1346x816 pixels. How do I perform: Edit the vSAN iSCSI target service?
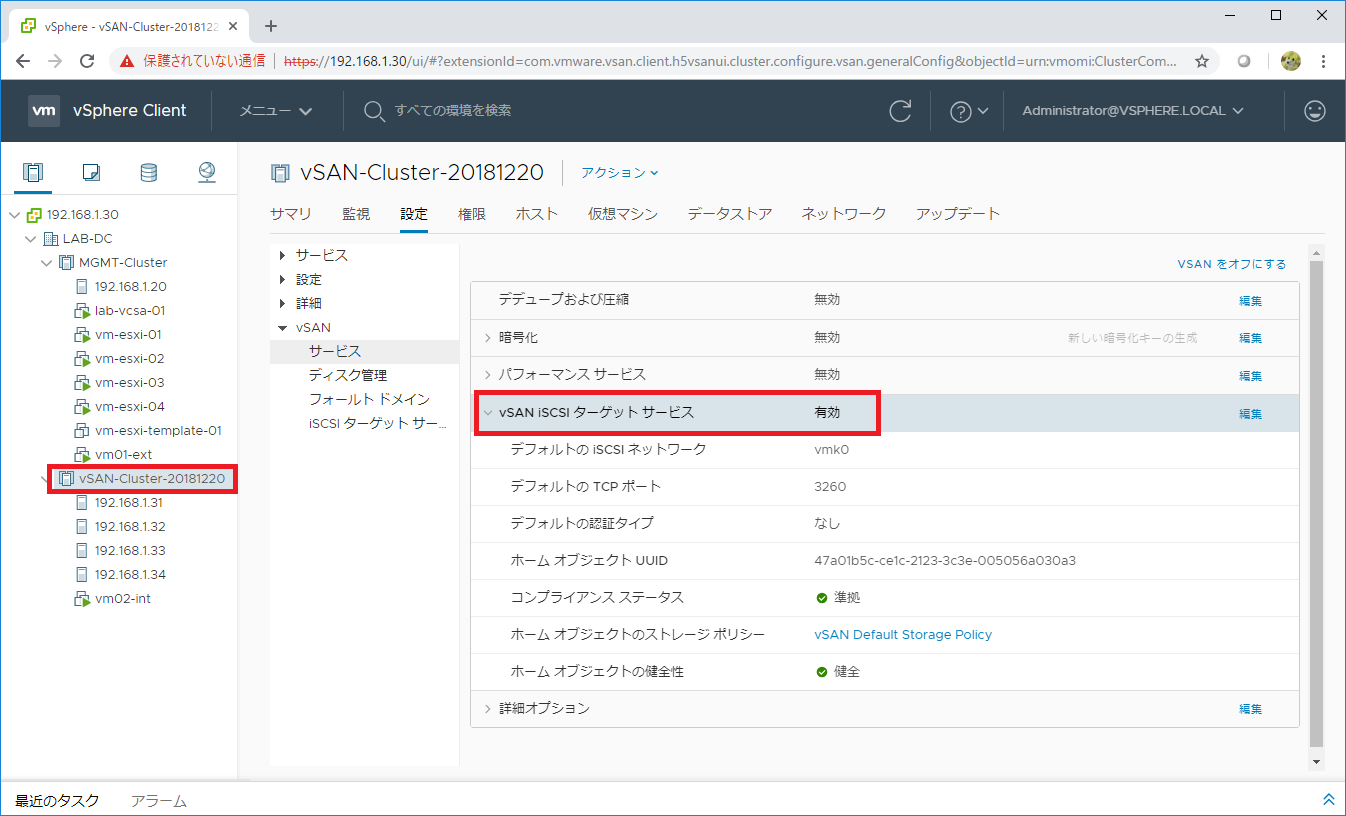pyautogui.click(x=1251, y=413)
